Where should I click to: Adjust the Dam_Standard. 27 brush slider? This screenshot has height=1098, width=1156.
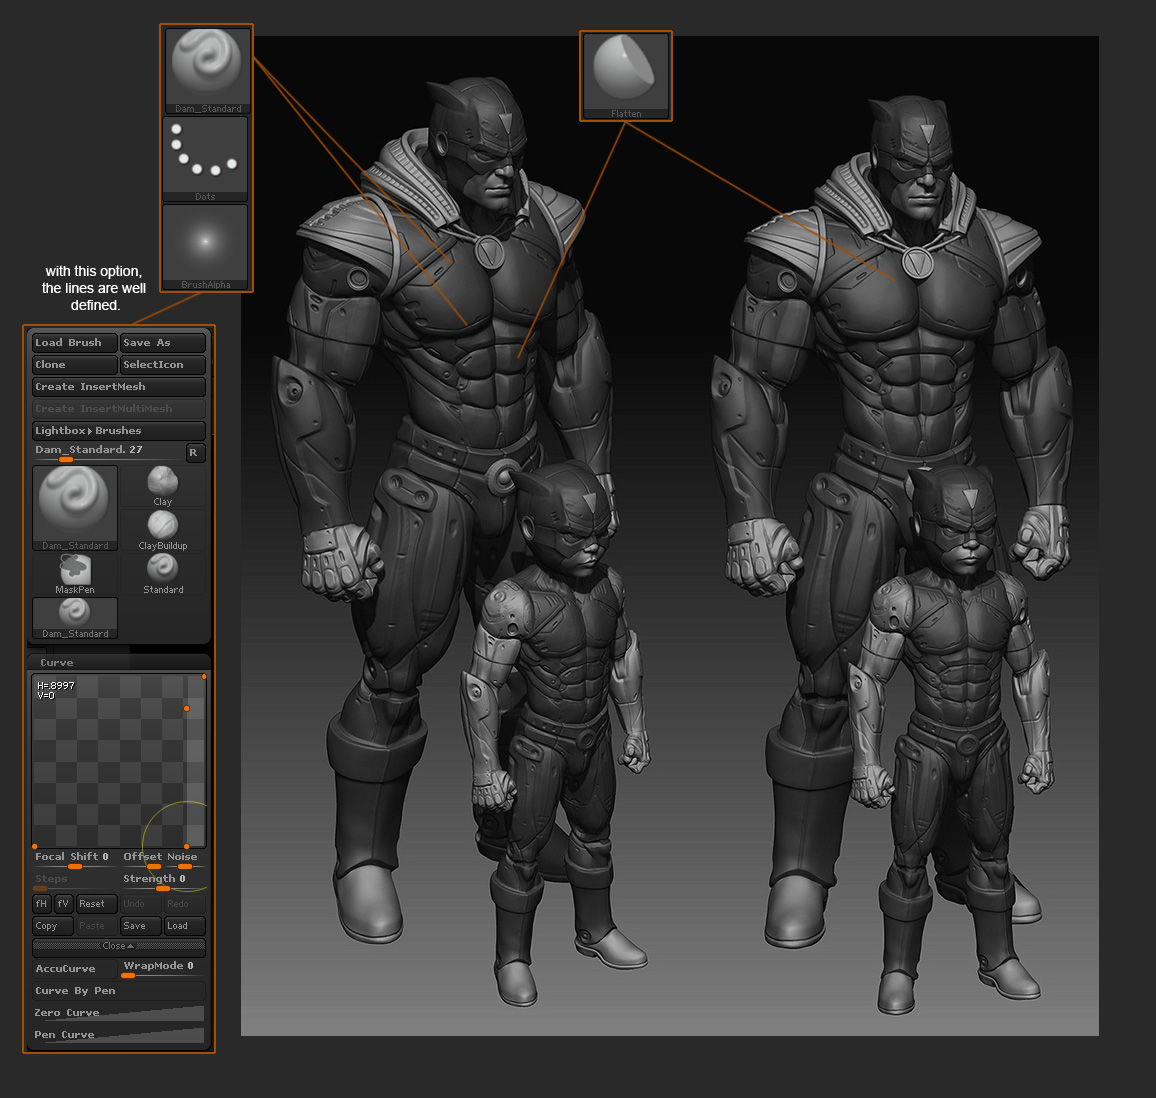(108, 452)
